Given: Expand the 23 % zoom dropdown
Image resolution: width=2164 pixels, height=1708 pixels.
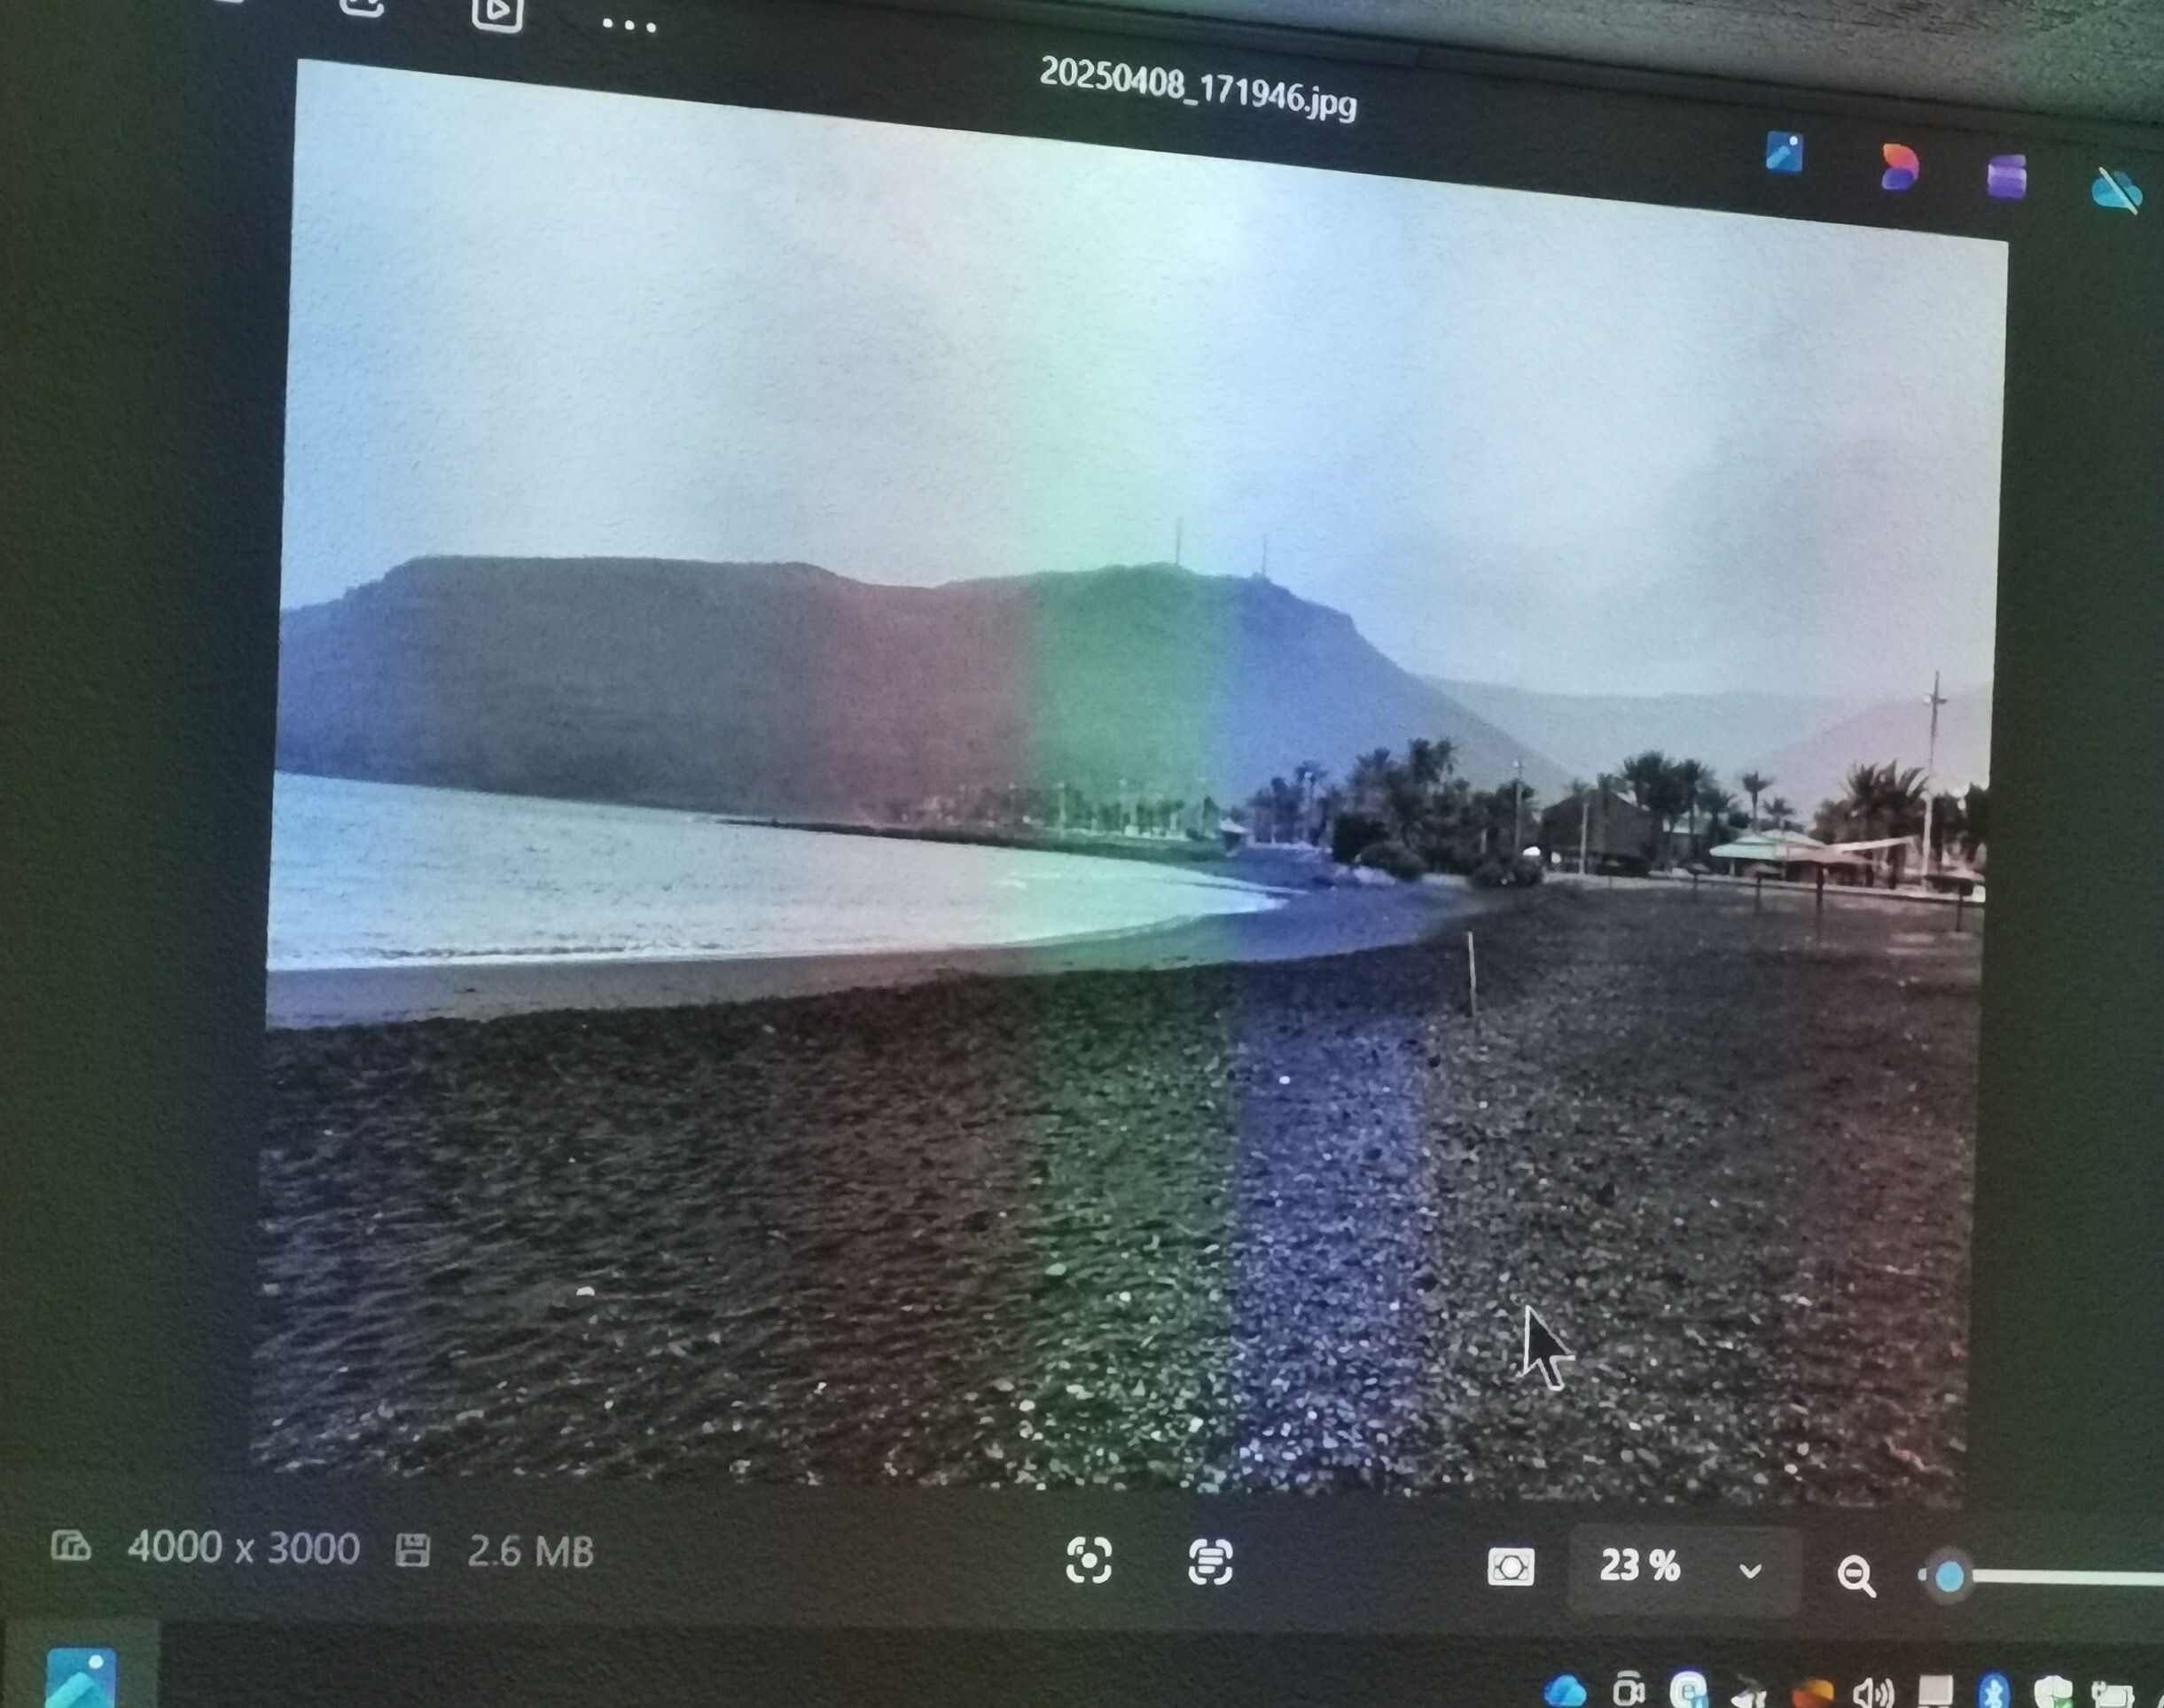Looking at the screenshot, I should (x=1750, y=1571).
